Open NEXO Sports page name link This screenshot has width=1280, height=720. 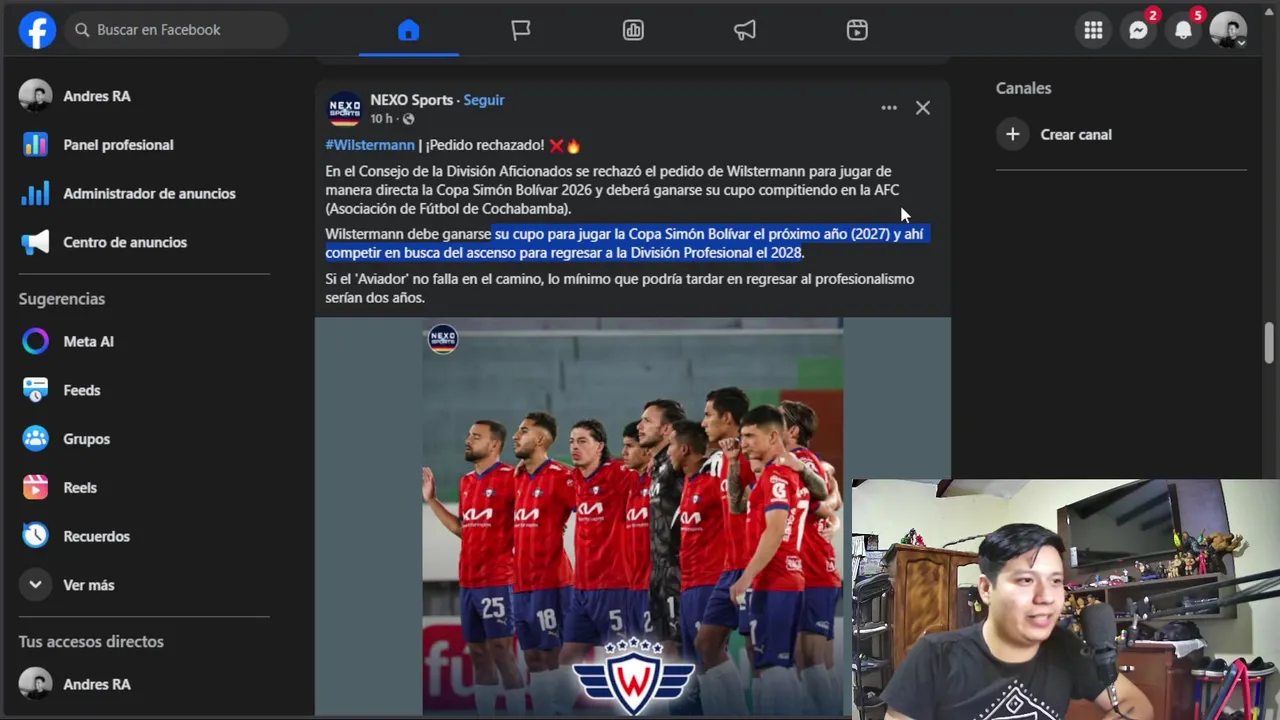411,100
